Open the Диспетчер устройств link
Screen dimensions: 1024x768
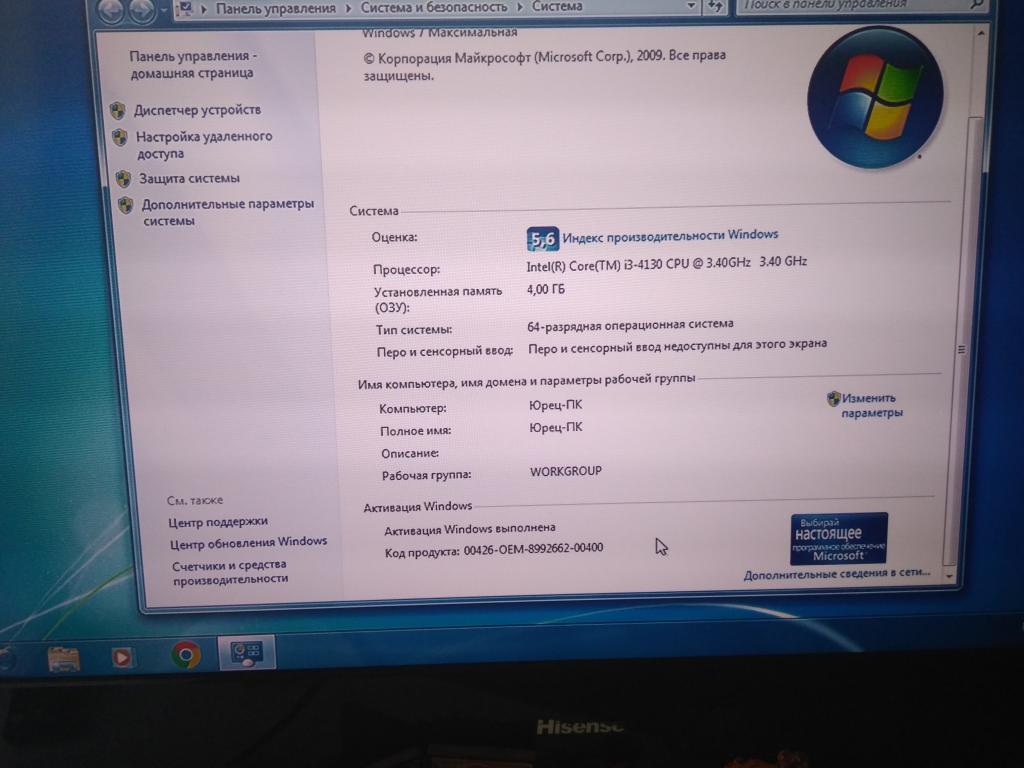(197, 110)
